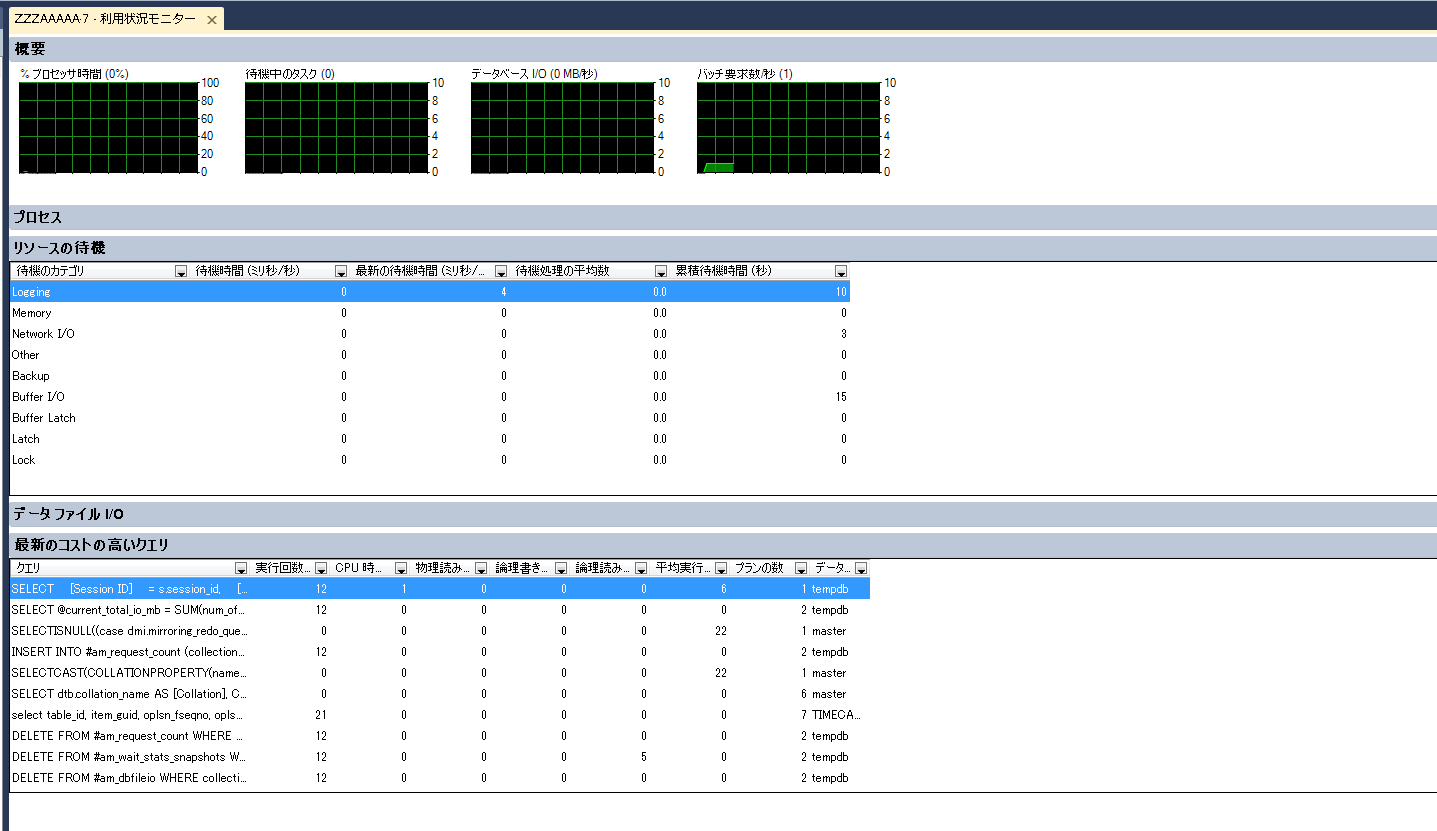Select the ZZZAAAAA-7 利用状況モニター tab
This screenshot has width=1437, height=831.
(x=105, y=20)
